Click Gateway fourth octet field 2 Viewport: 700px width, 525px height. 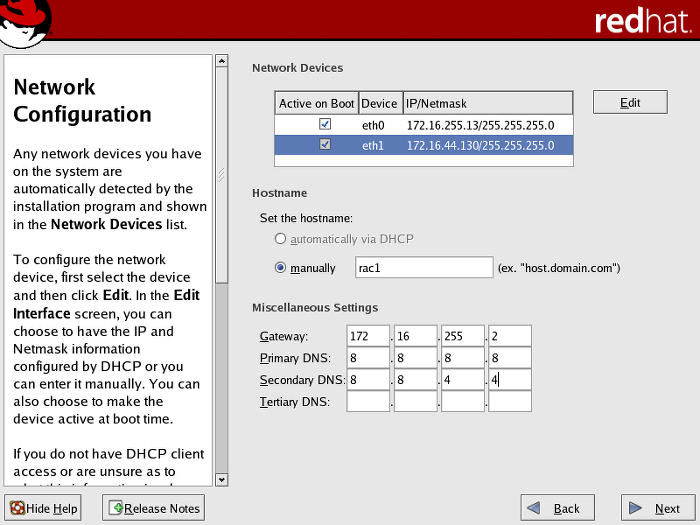pyautogui.click(x=510, y=336)
